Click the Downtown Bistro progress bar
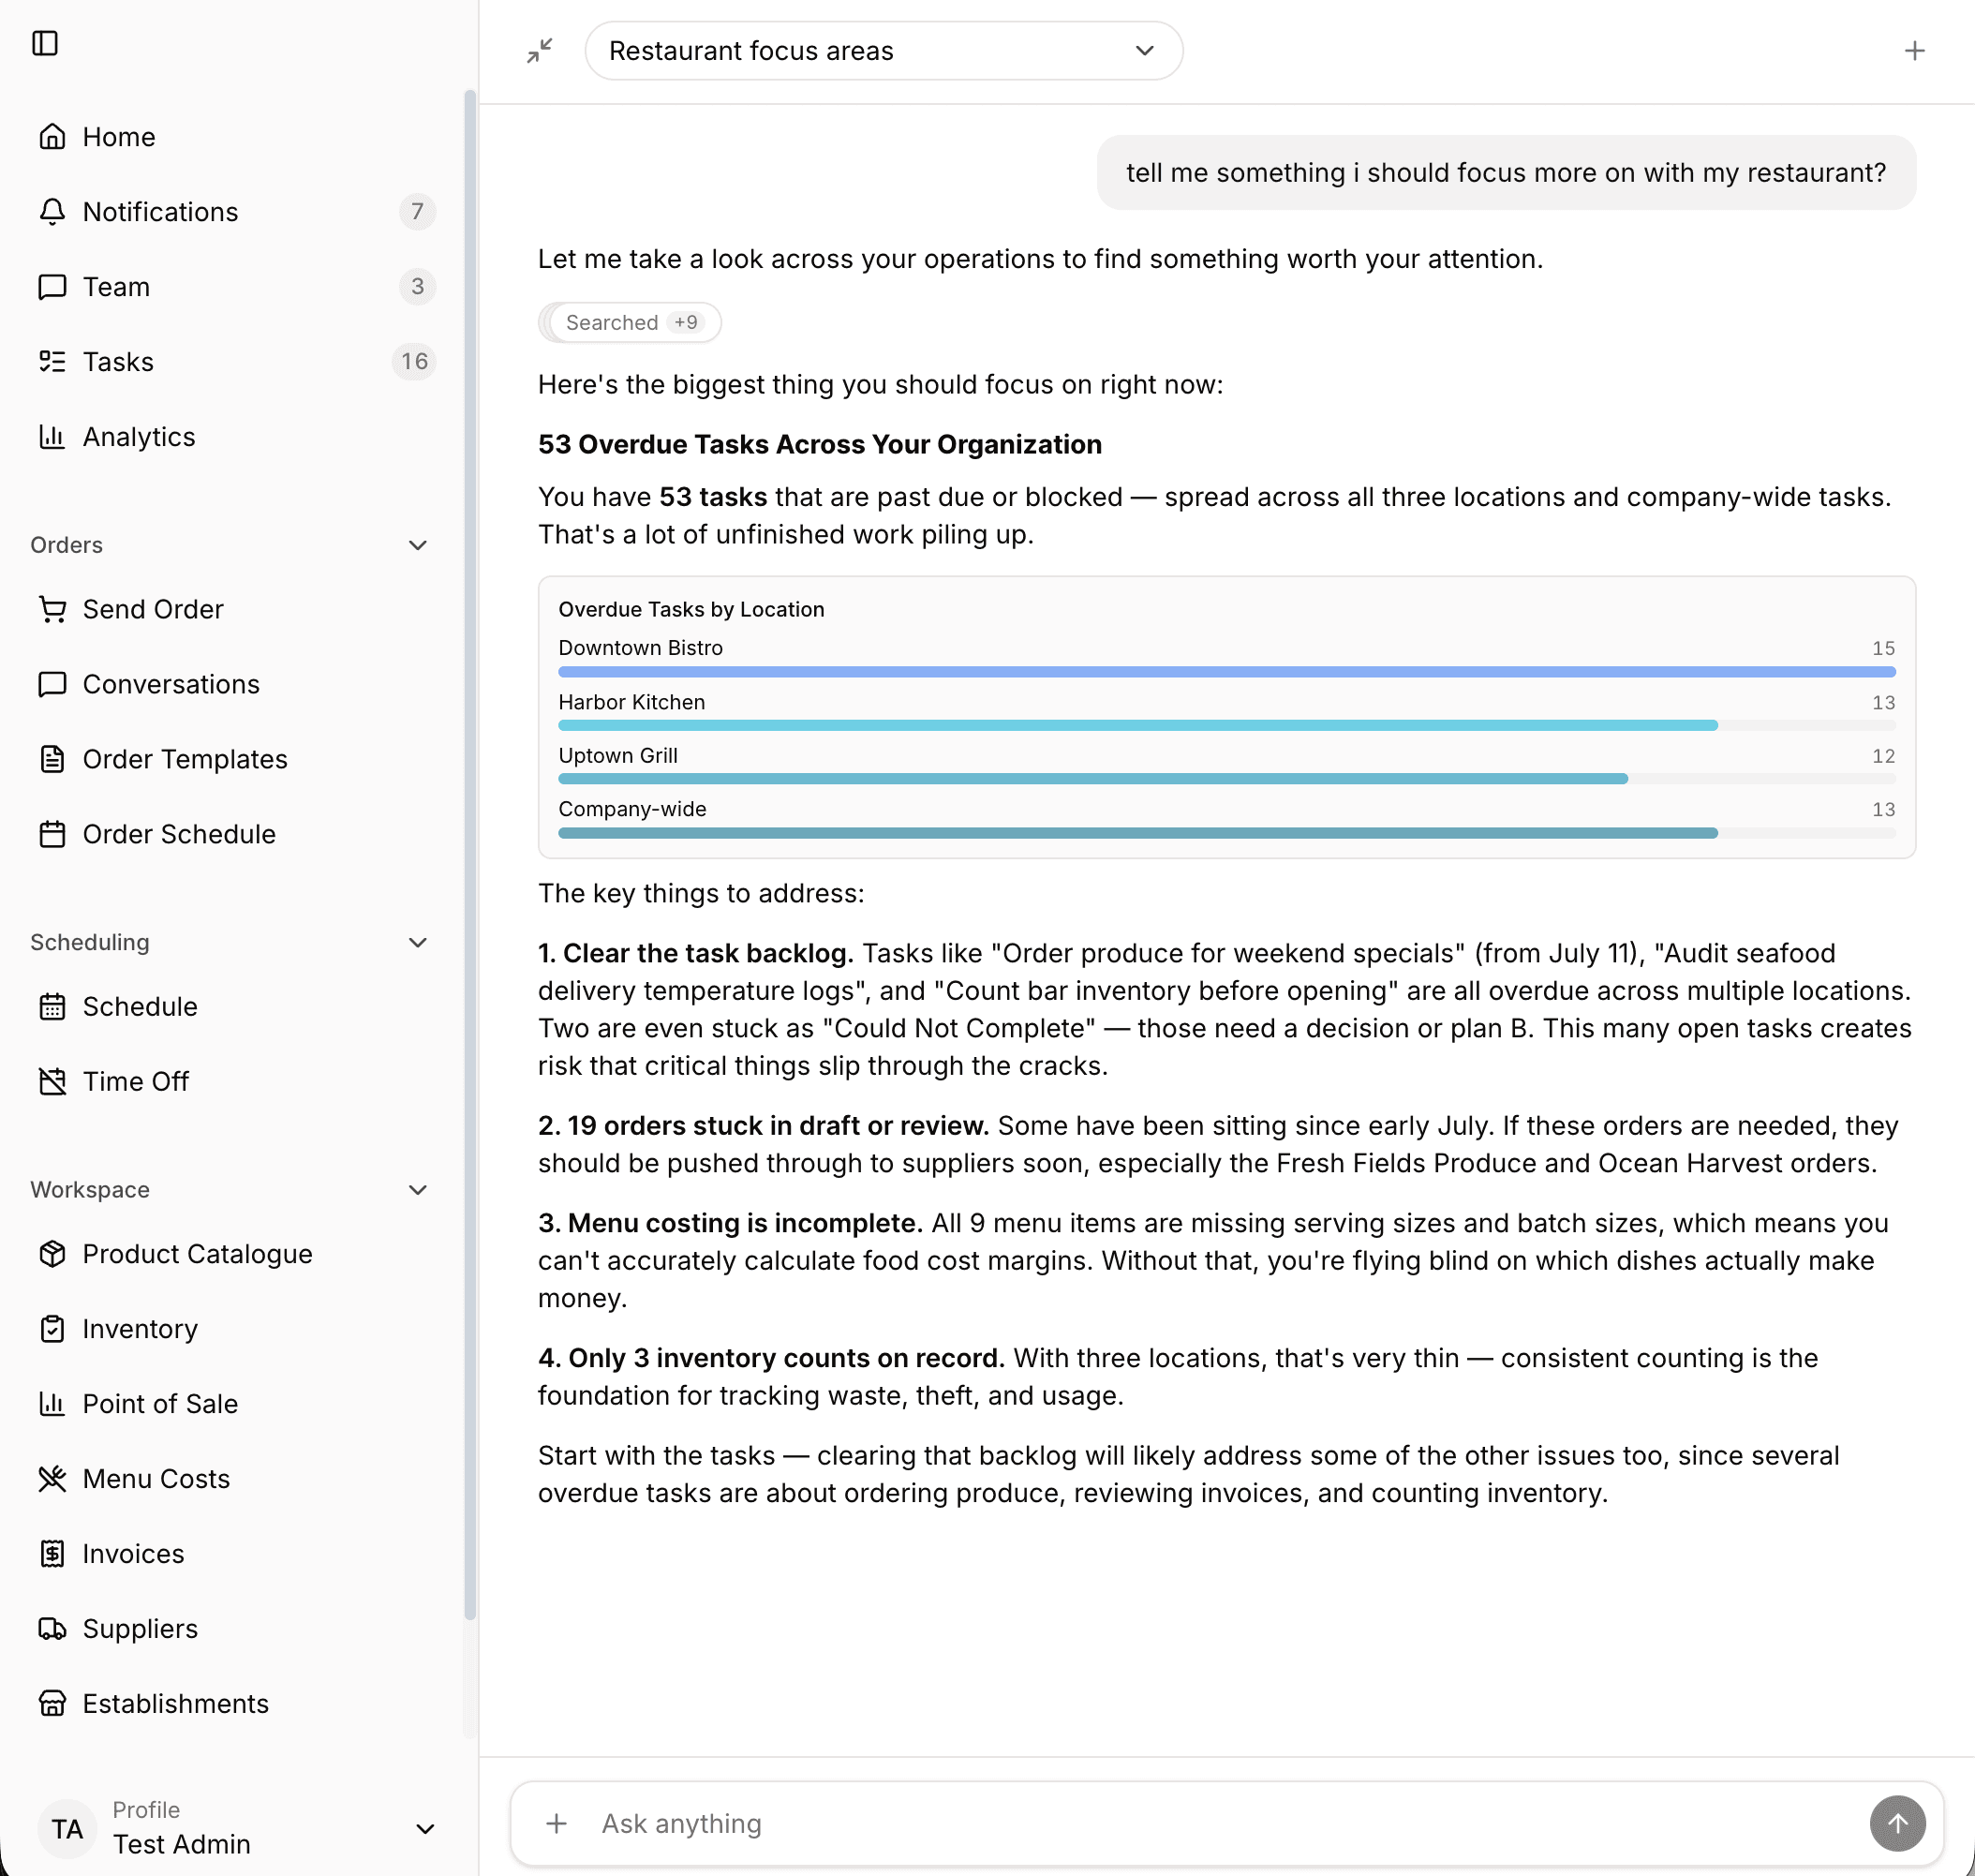This screenshot has height=1876, width=1975. coord(1226,672)
